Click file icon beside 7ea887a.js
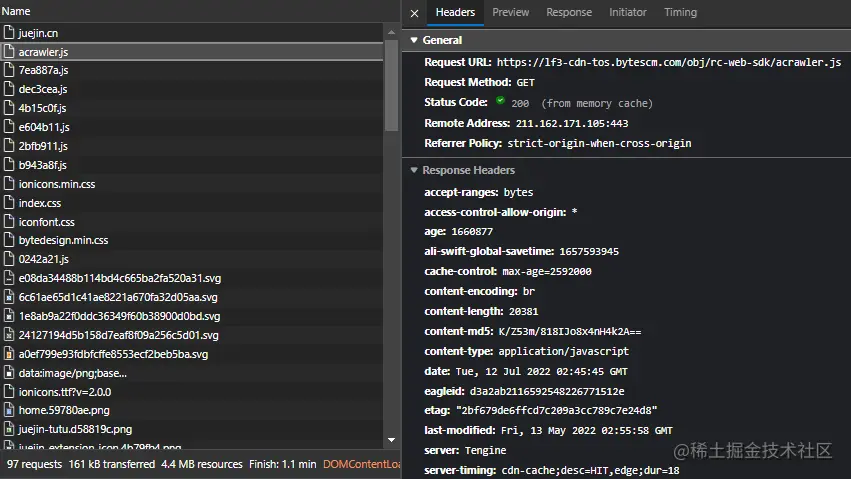 coord(9,70)
